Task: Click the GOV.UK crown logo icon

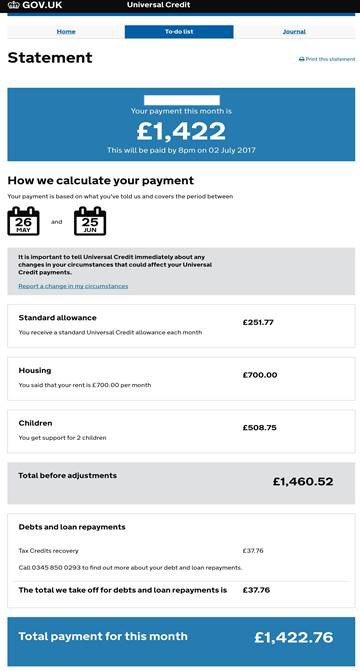Action: 13,5
